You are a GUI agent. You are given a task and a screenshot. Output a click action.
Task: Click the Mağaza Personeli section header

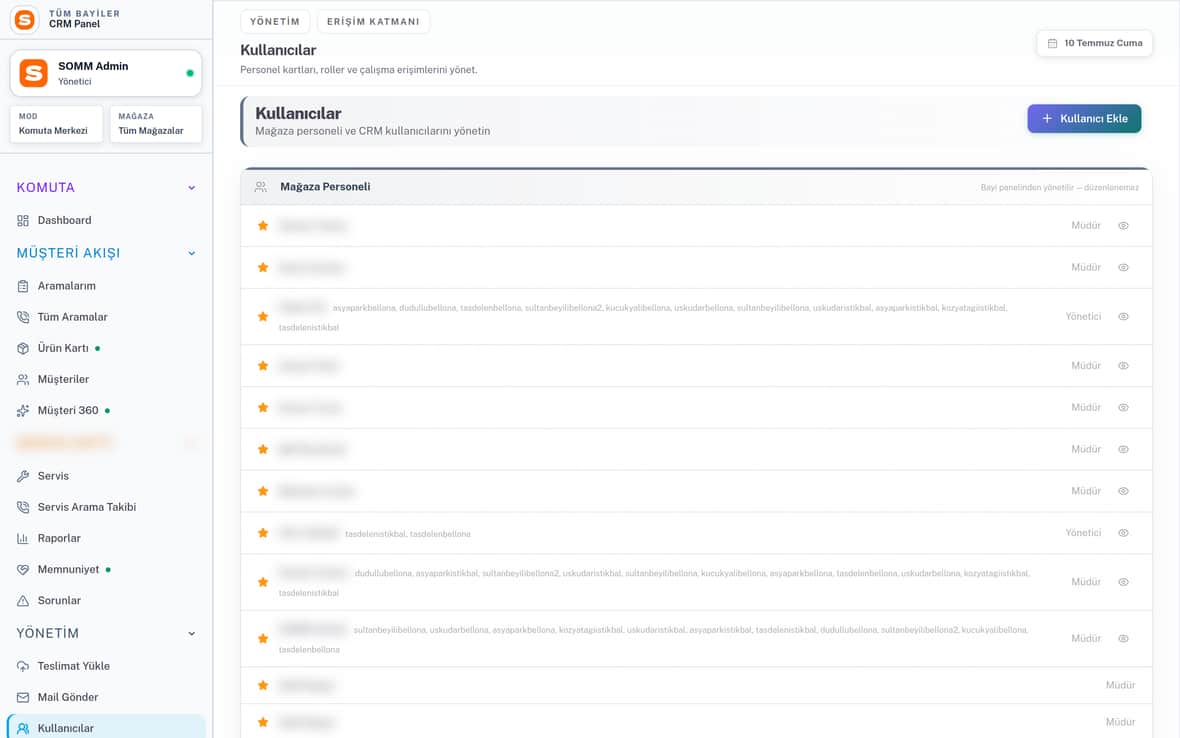696,187
